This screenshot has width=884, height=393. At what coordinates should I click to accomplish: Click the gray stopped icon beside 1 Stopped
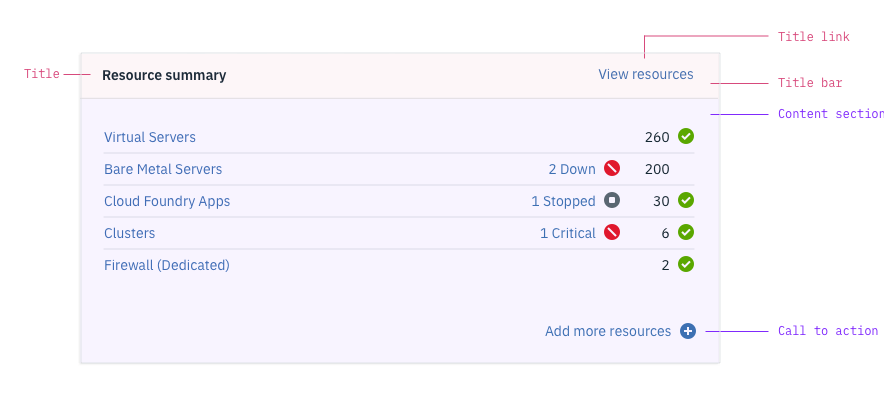612,201
